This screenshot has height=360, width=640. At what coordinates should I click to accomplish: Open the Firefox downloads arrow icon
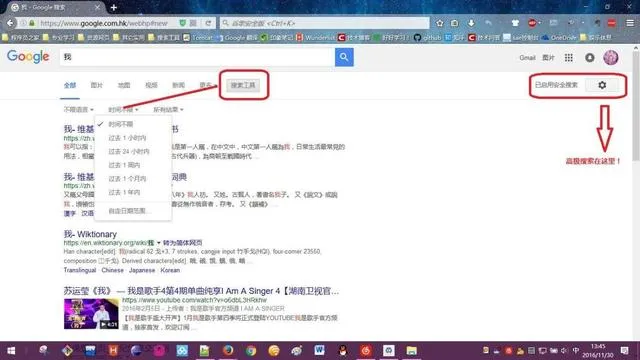pyautogui.click(x=471, y=23)
